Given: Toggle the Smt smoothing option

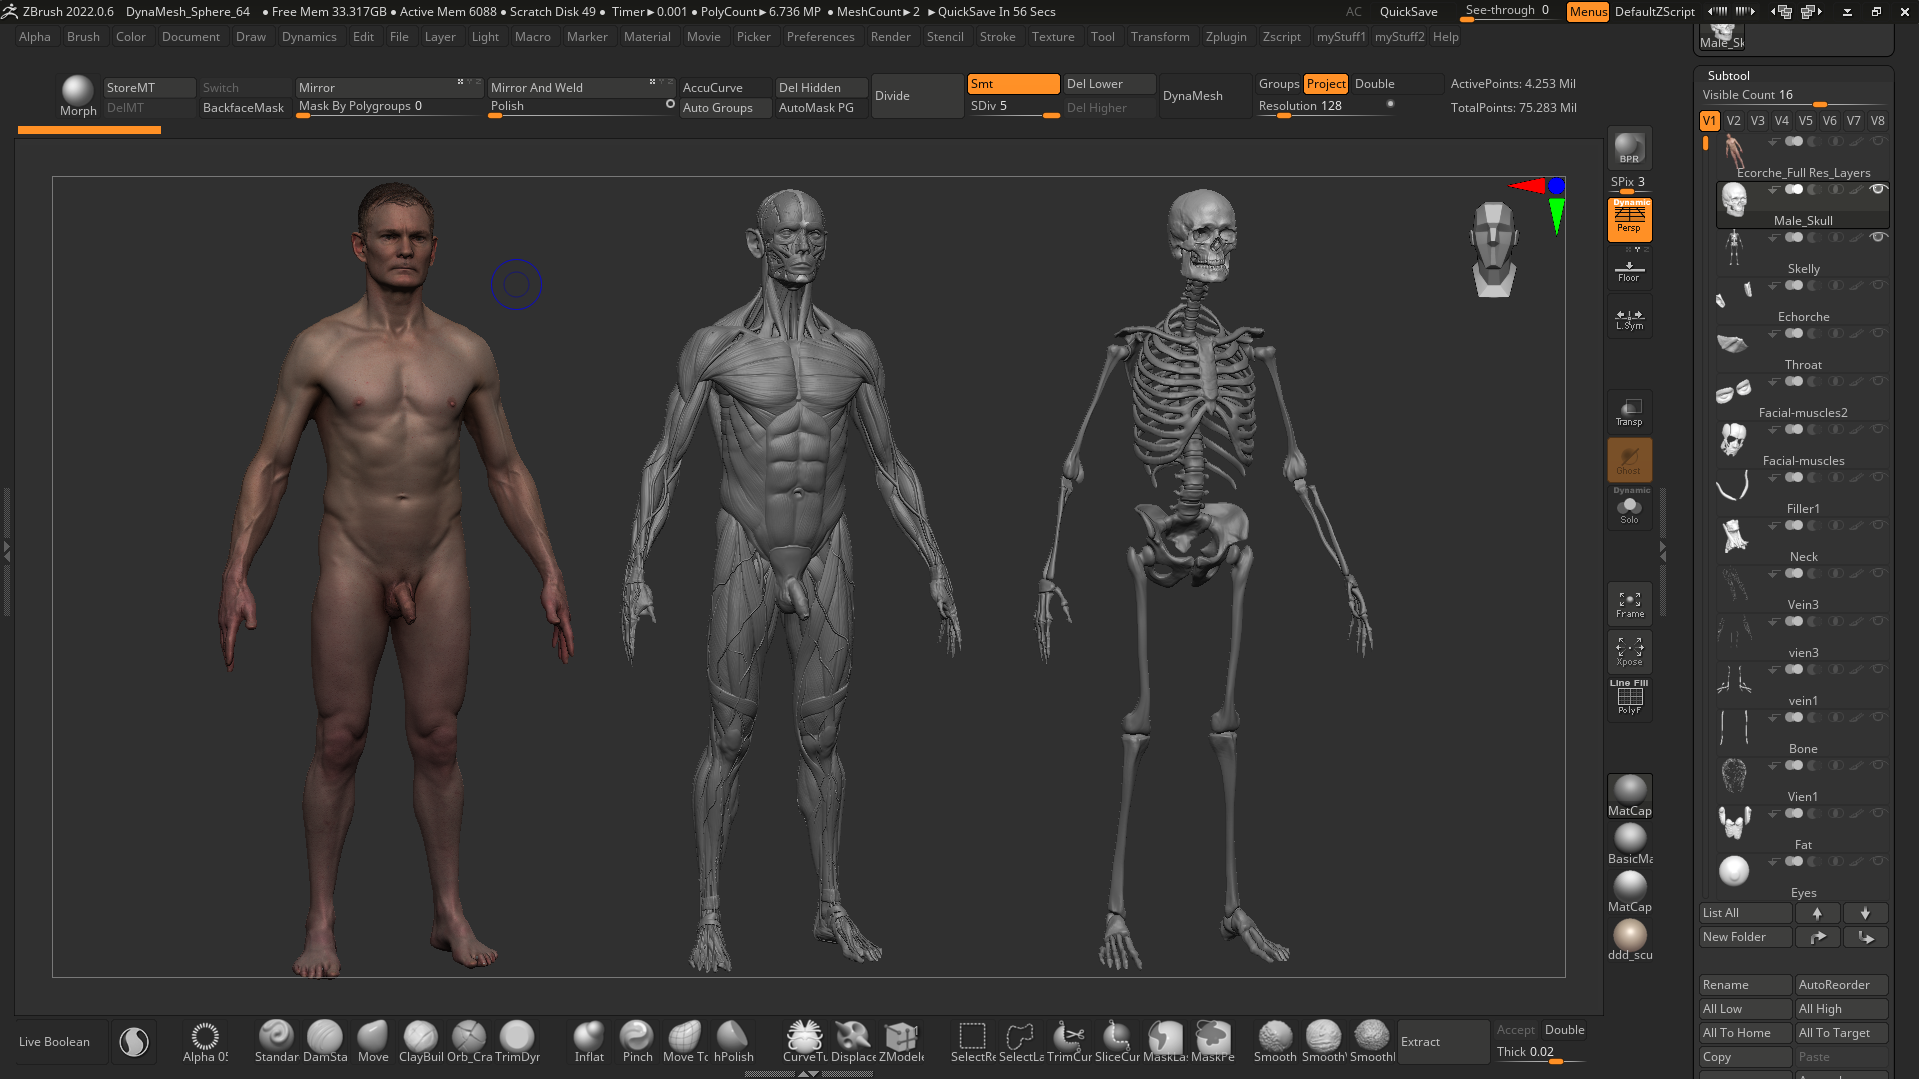Looking at the screenshot, I should (1012, 84).
